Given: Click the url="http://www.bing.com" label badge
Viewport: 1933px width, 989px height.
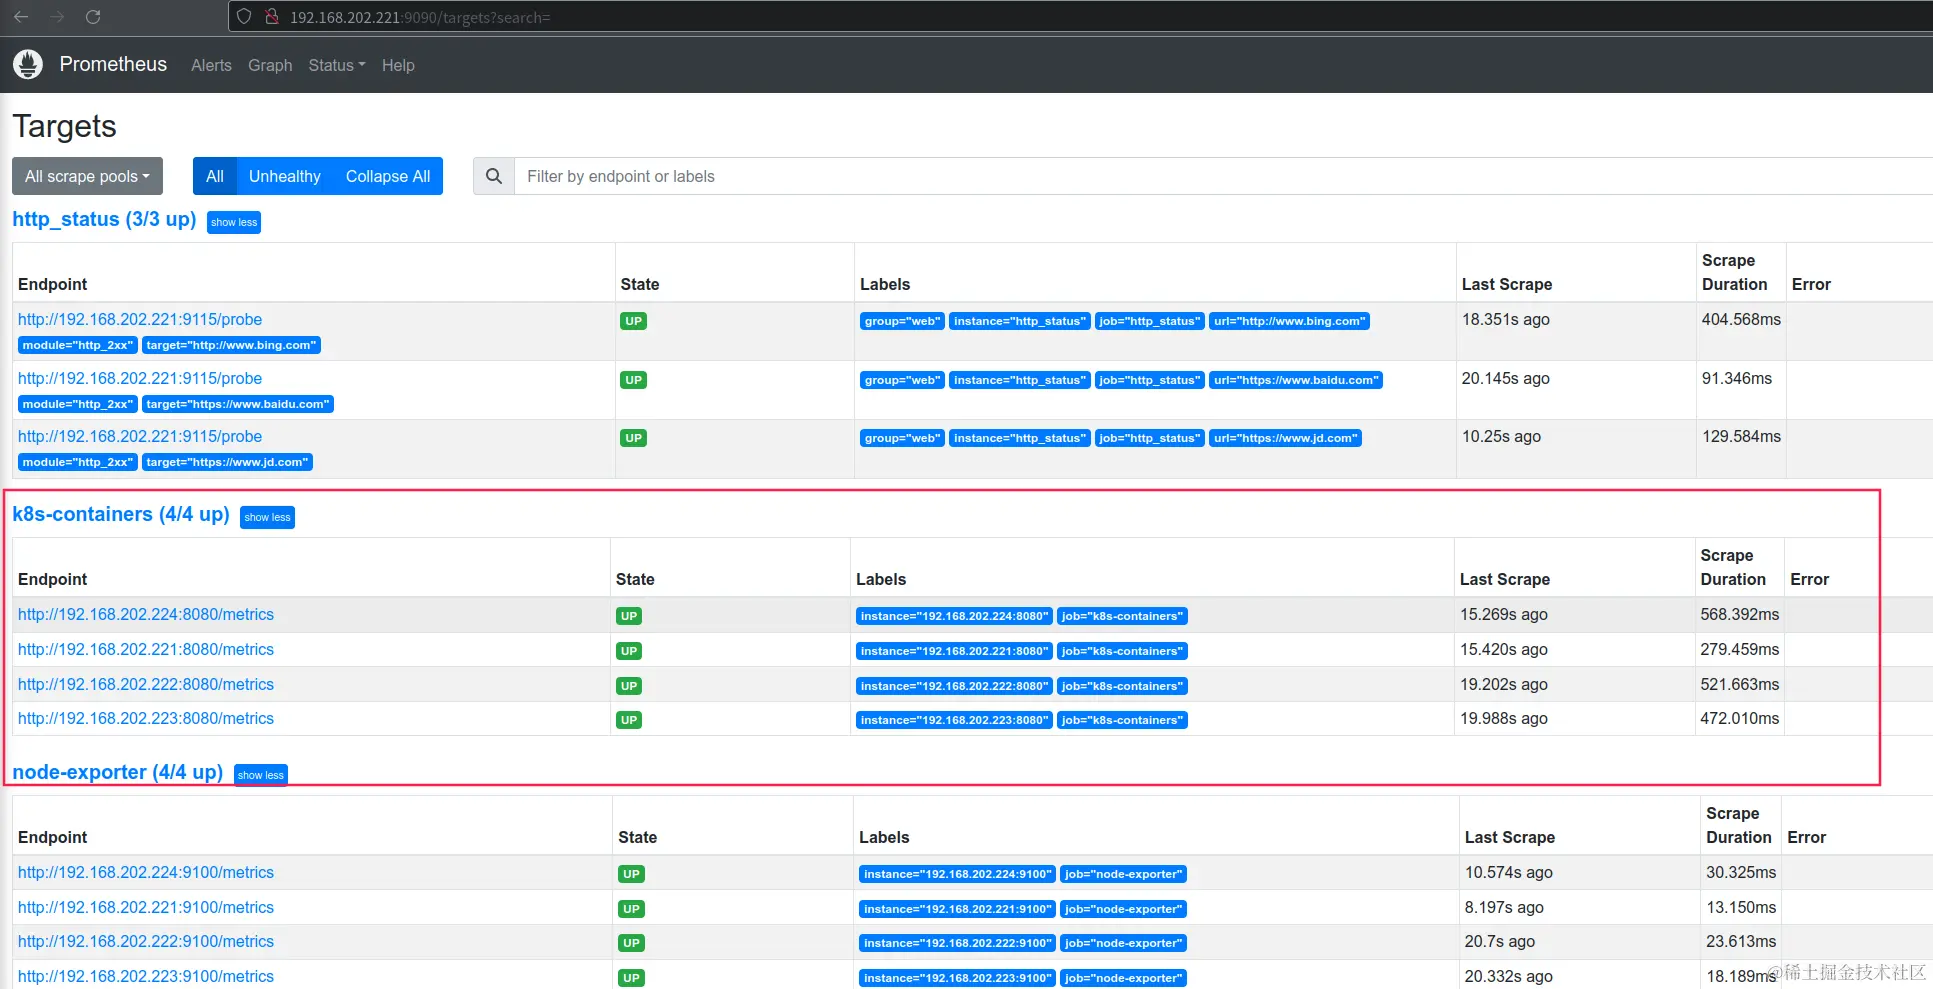Looking at the screenshot, I should [1289, 321].
